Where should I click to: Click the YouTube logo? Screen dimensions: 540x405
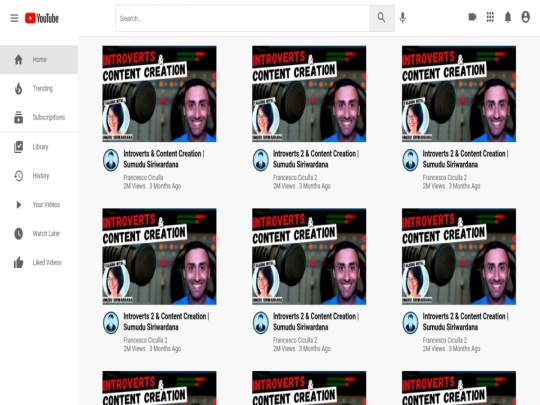tap(42, 18)
